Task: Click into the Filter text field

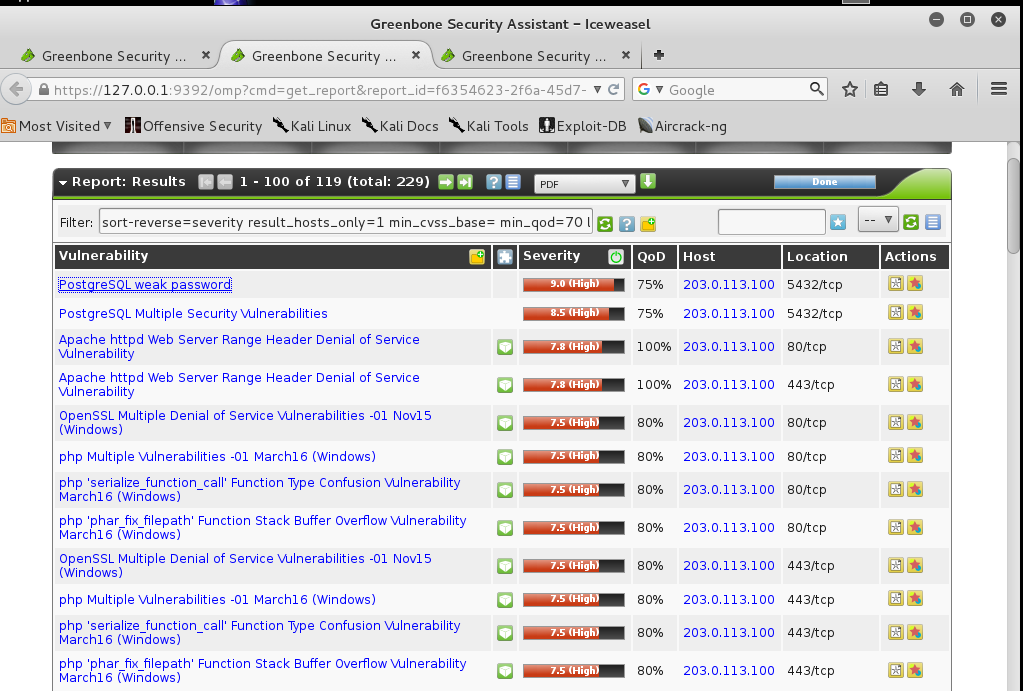Action: coord(346,222)
